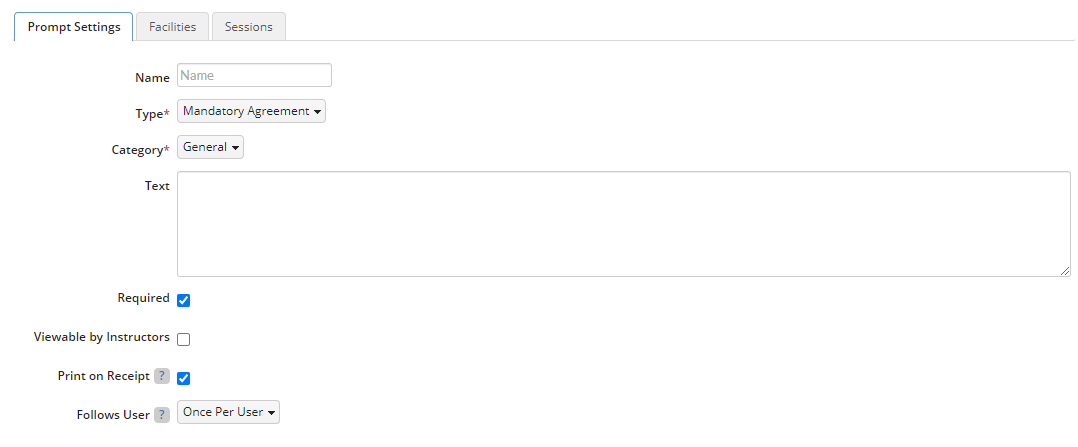Click the Required label text
The height and width of the screenshot is (447, 1078).
[144, 298]
